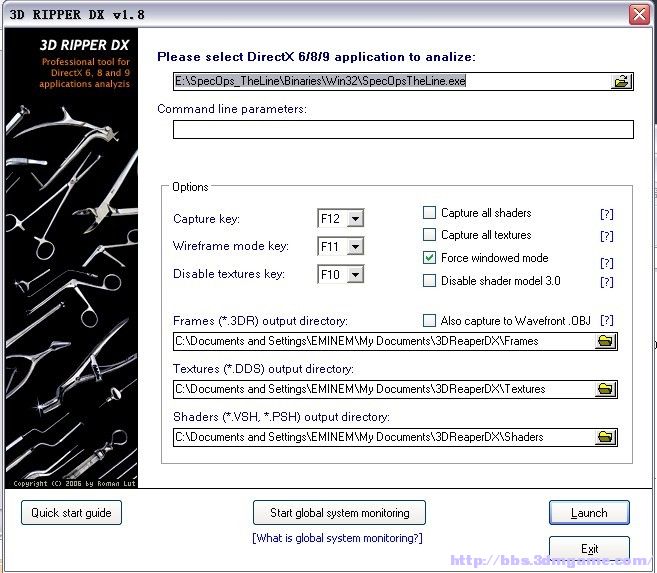Viewport: 657px width, 573px height.
Task: Open the Capture key F12 dropdown
Action: (x=355, y=218)
